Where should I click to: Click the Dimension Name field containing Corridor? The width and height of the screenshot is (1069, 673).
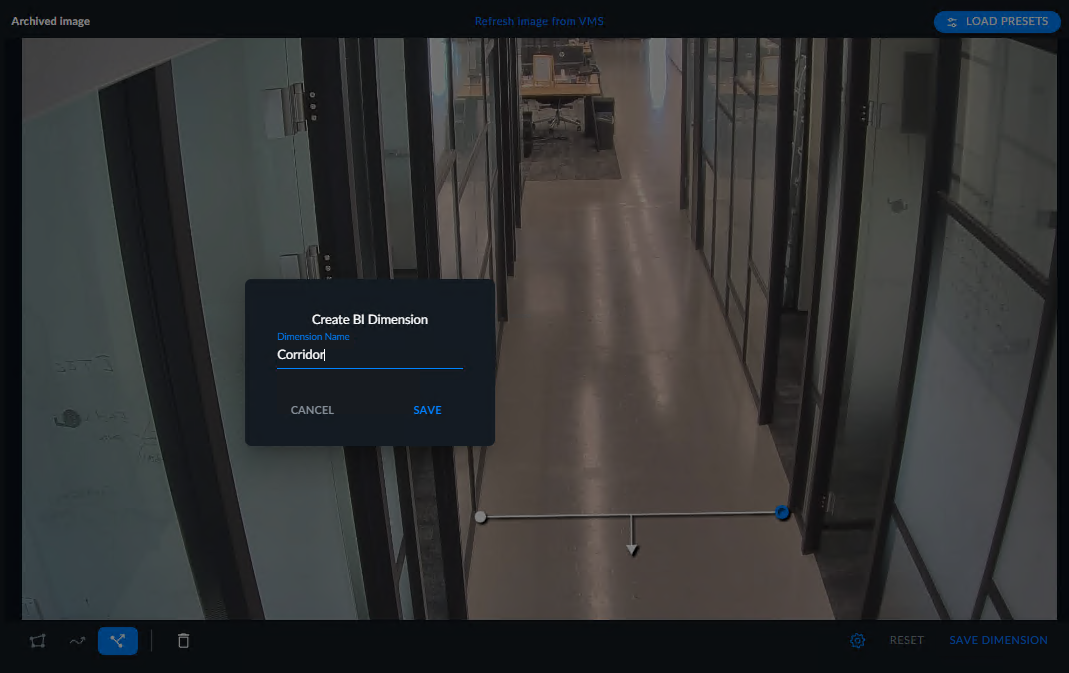[x=370, y=355]
